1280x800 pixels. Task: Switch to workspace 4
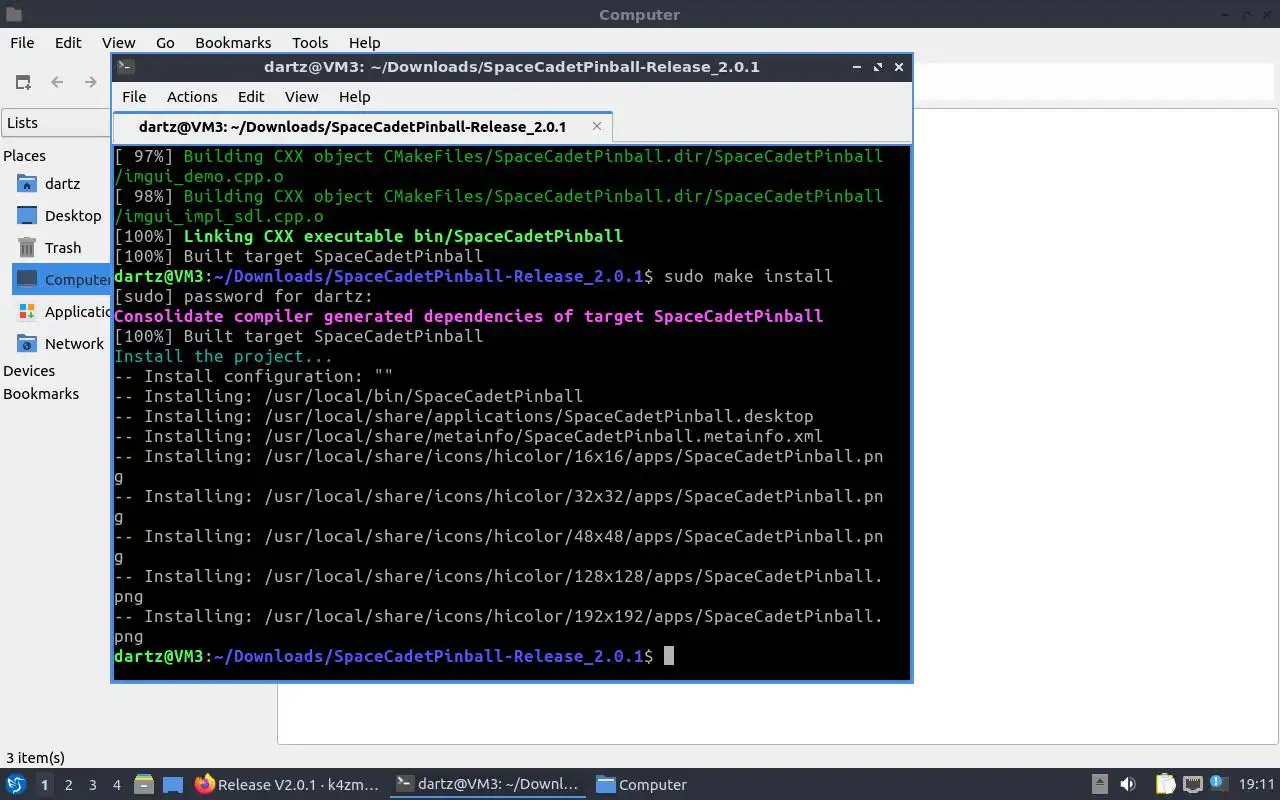click(116, 785)
